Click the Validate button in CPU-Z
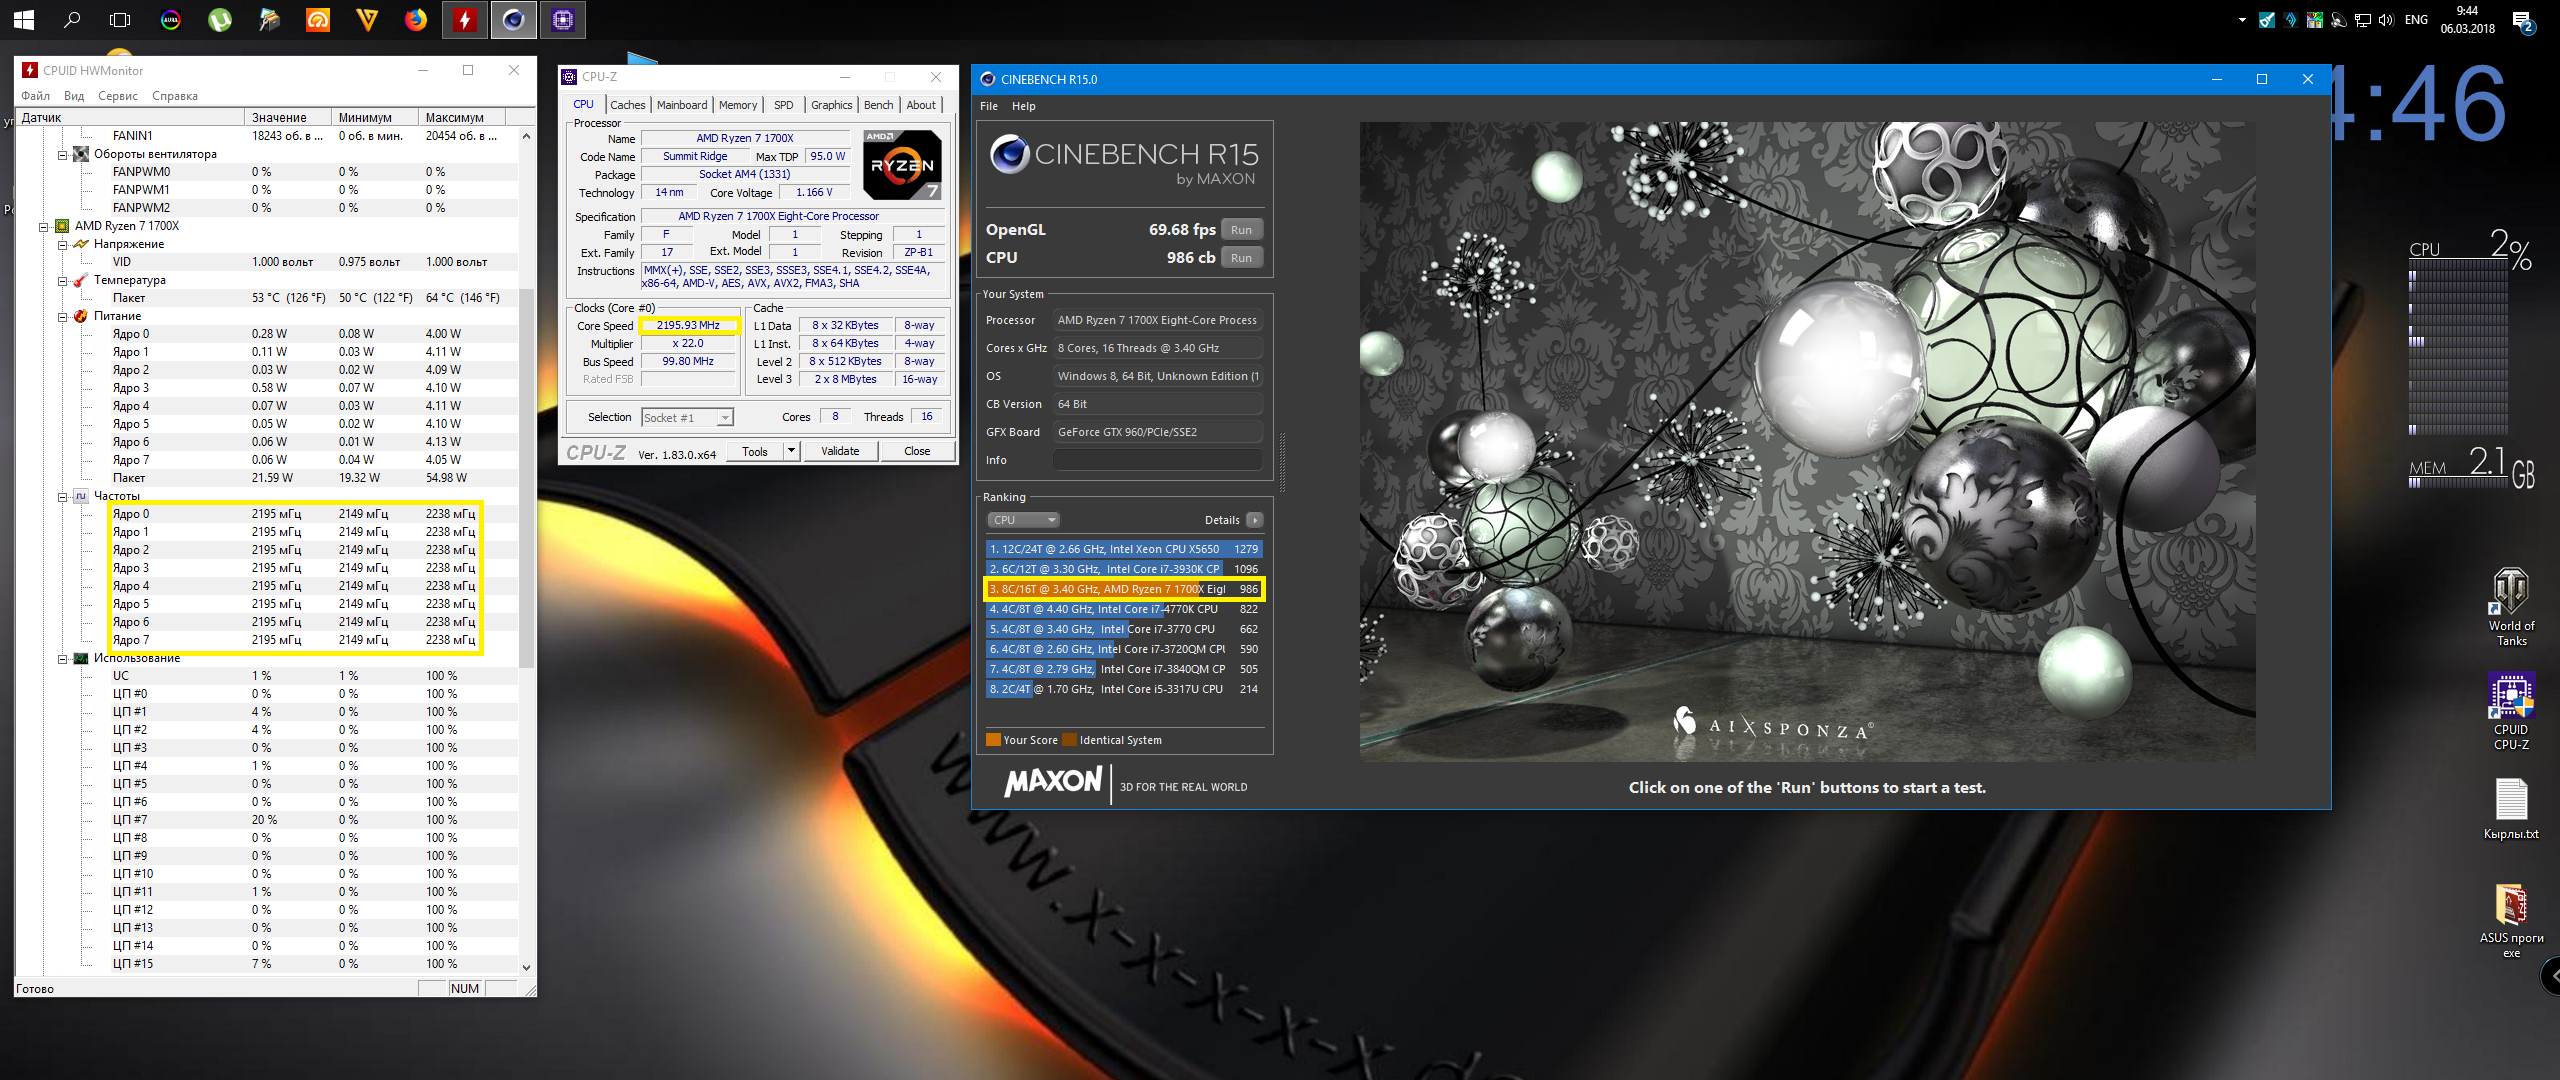This screenshot has width=2560, height=1080. [840, 451]
